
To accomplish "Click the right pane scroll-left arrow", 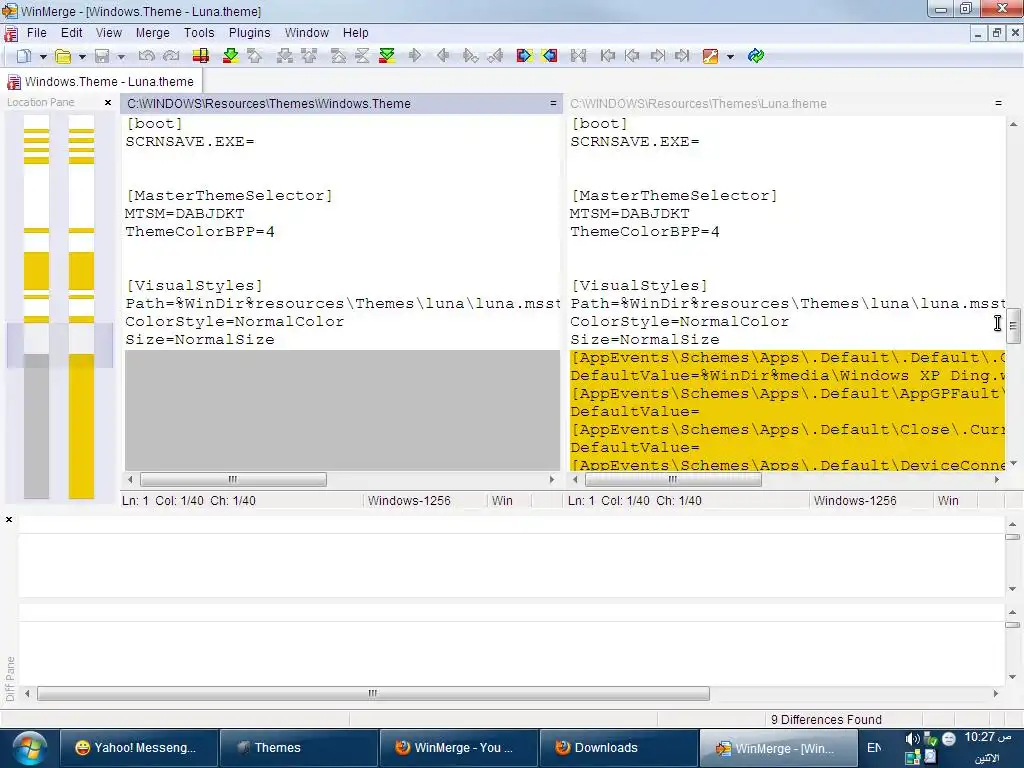I will [x=575, y=479].
